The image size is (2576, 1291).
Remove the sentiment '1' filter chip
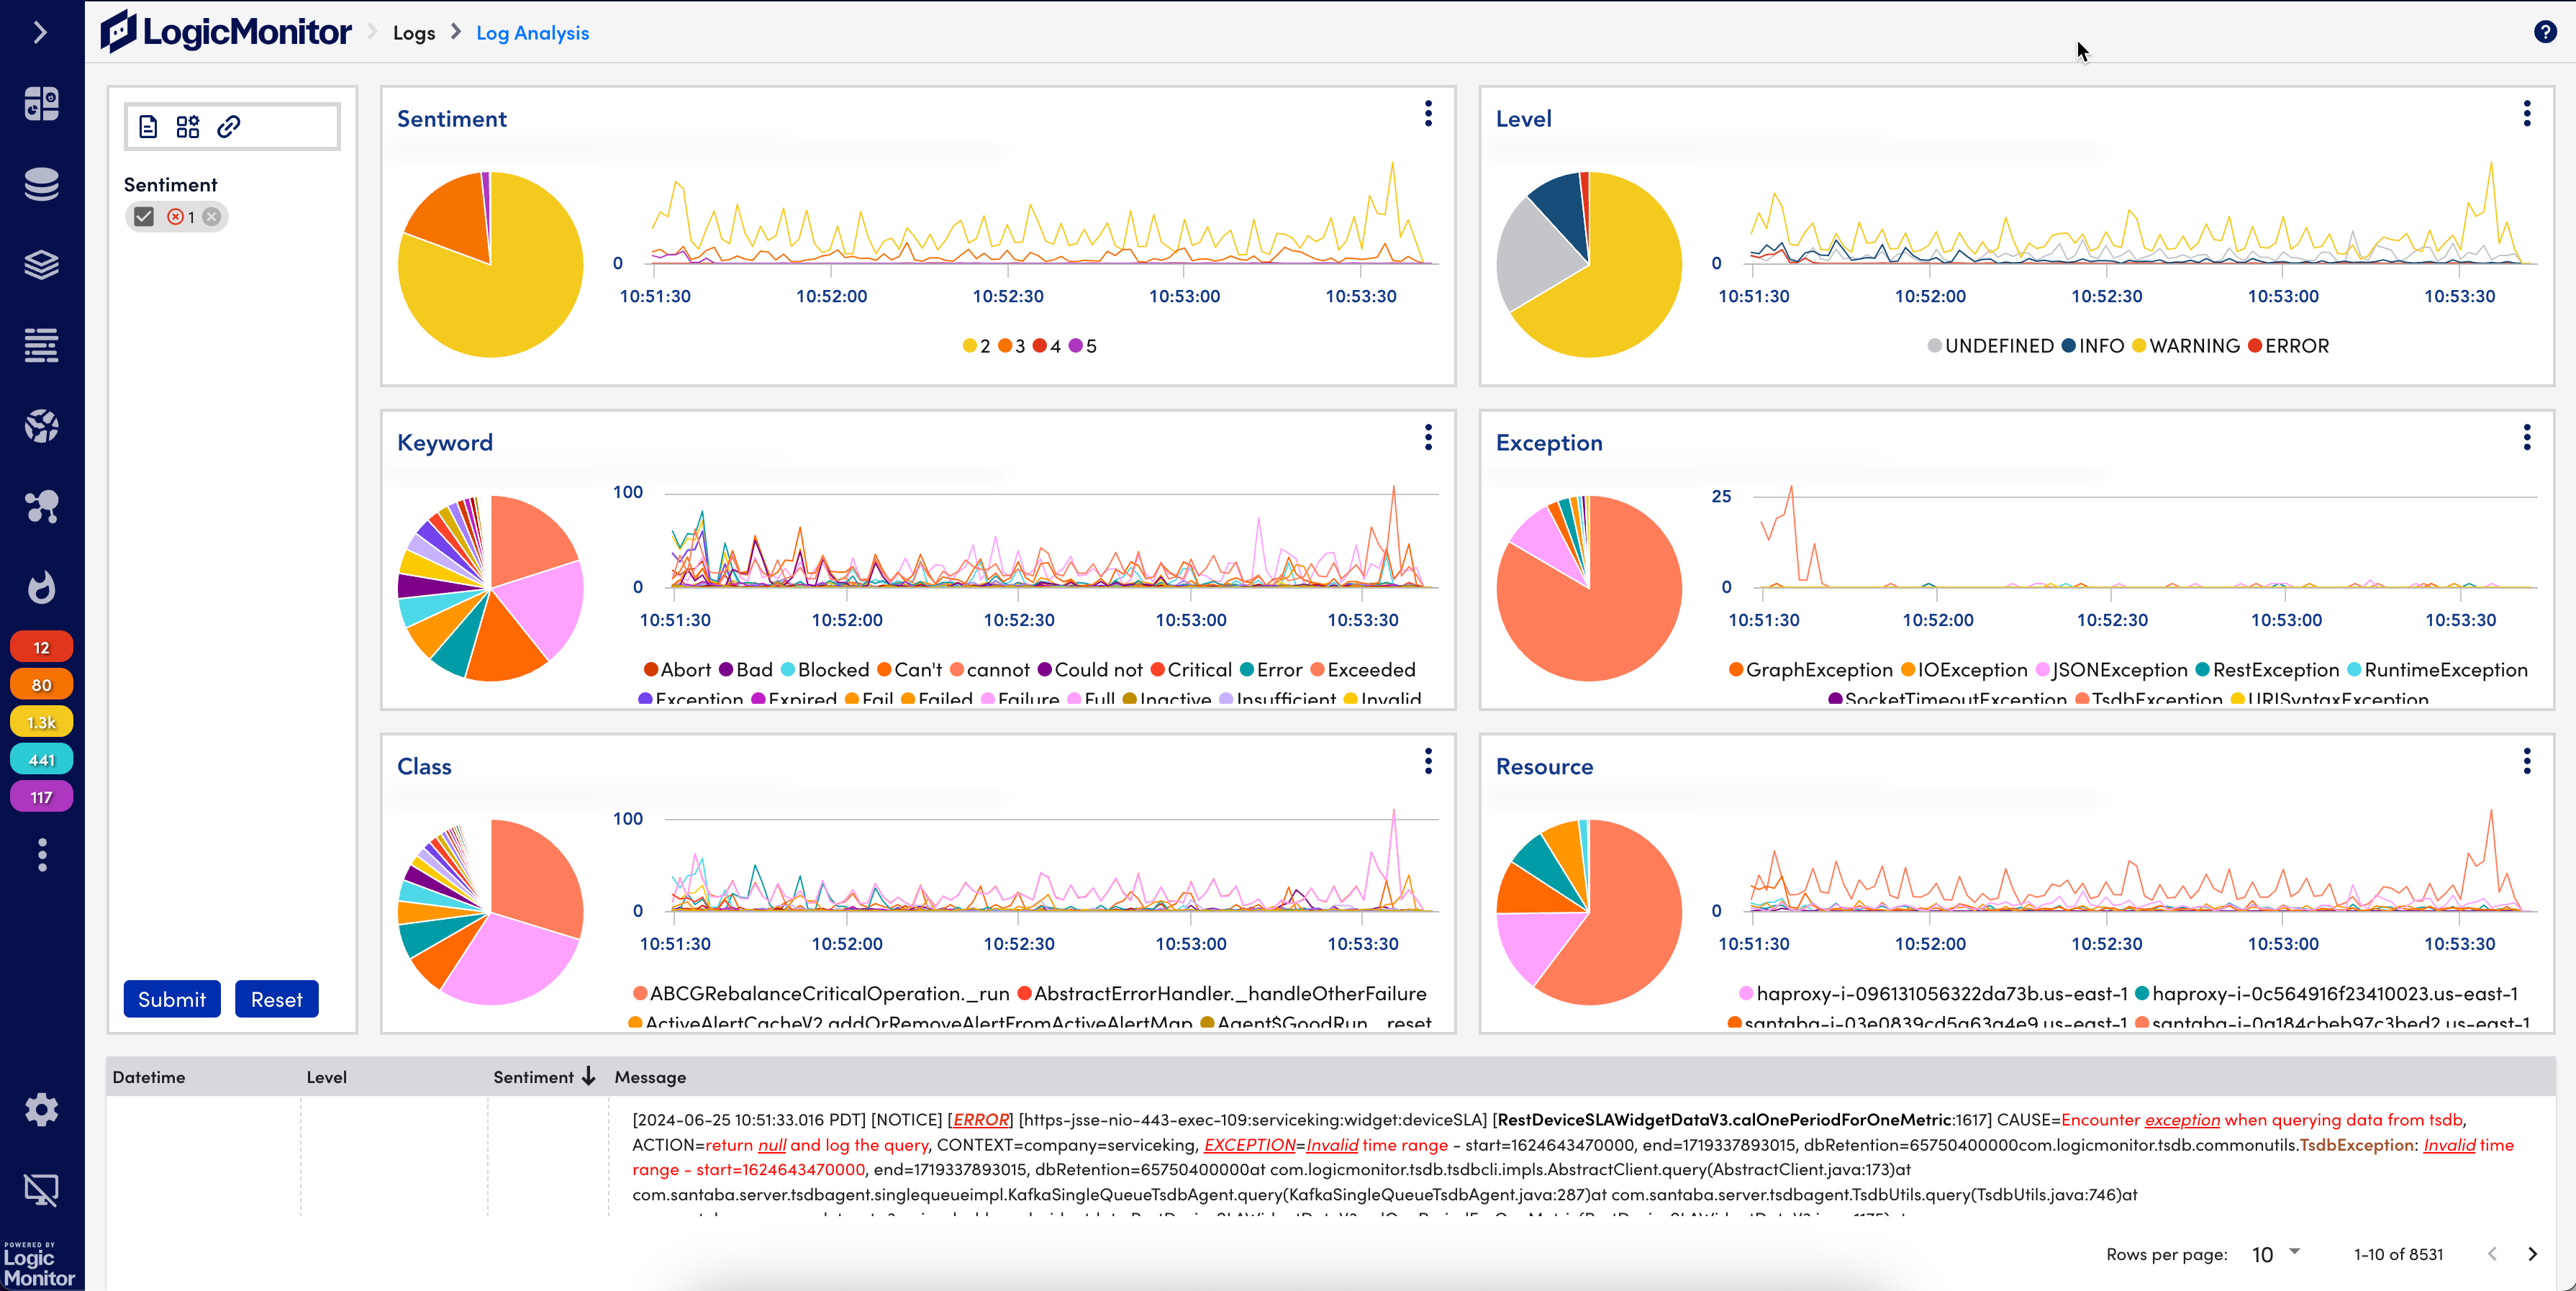click(x=211, y=216)
